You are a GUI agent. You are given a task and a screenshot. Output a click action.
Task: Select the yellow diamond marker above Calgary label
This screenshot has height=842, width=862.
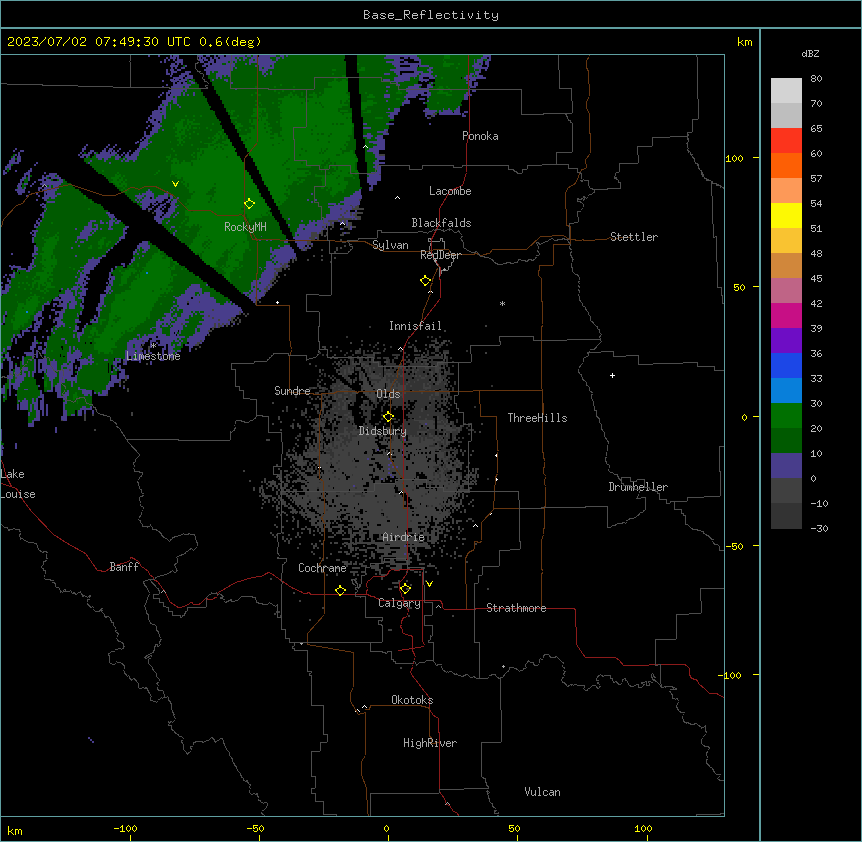(x=405, y=589)
